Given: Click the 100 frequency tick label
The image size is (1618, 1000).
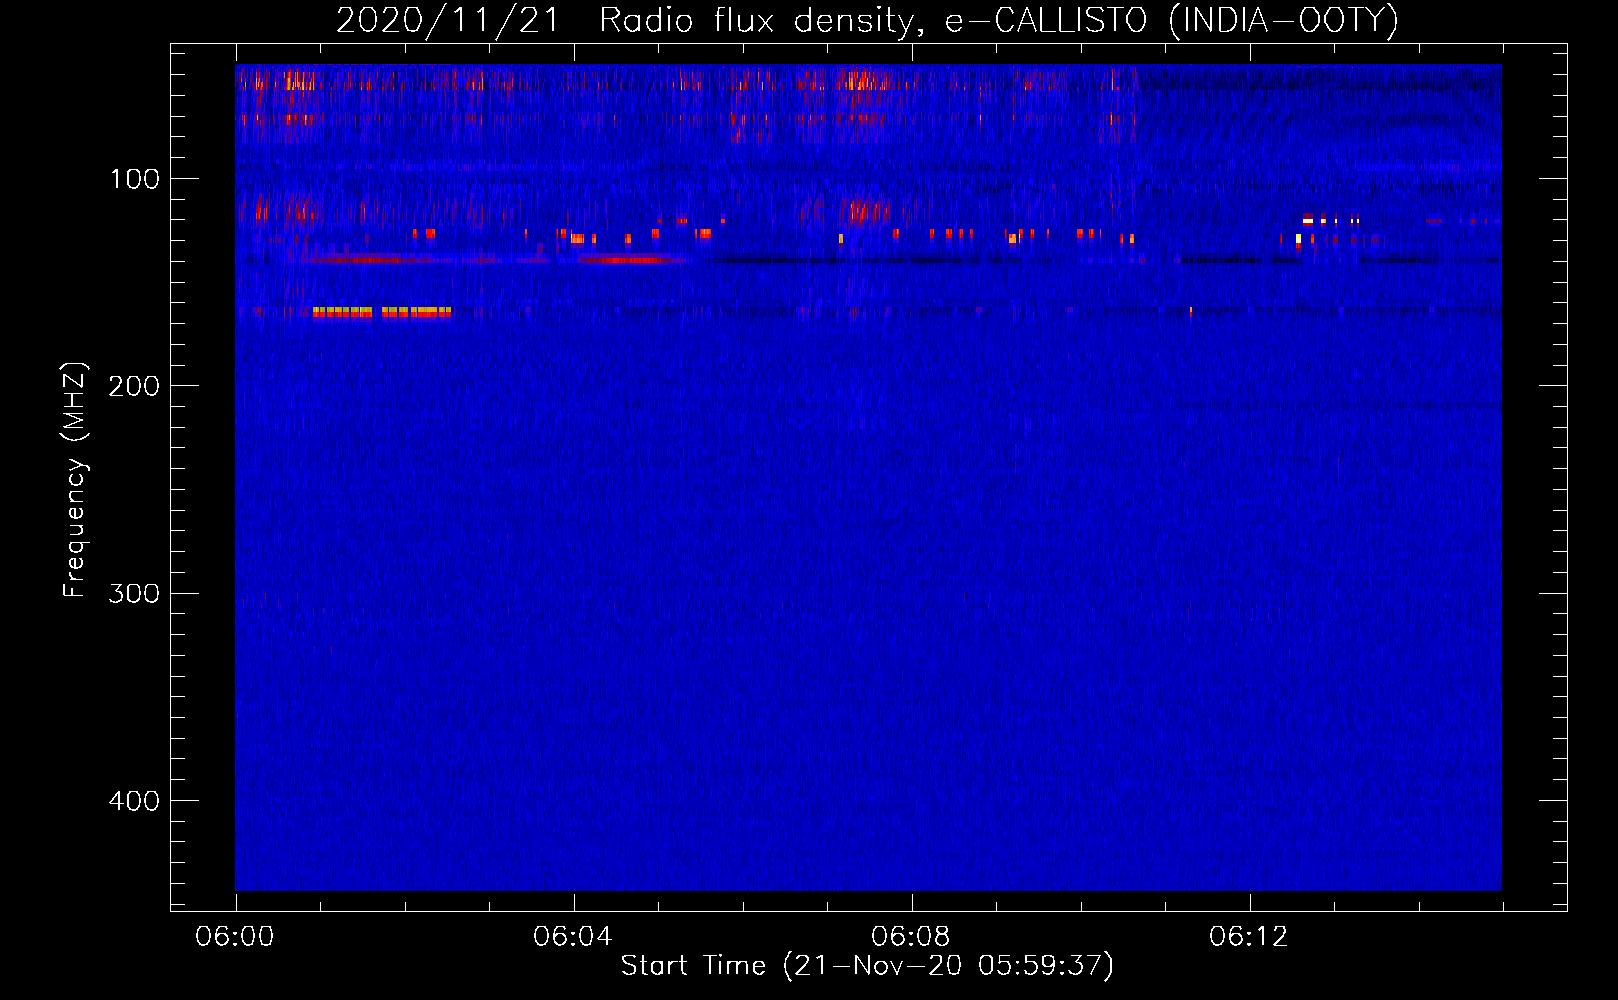Looking at the screenshot, I should pos(135,179).
